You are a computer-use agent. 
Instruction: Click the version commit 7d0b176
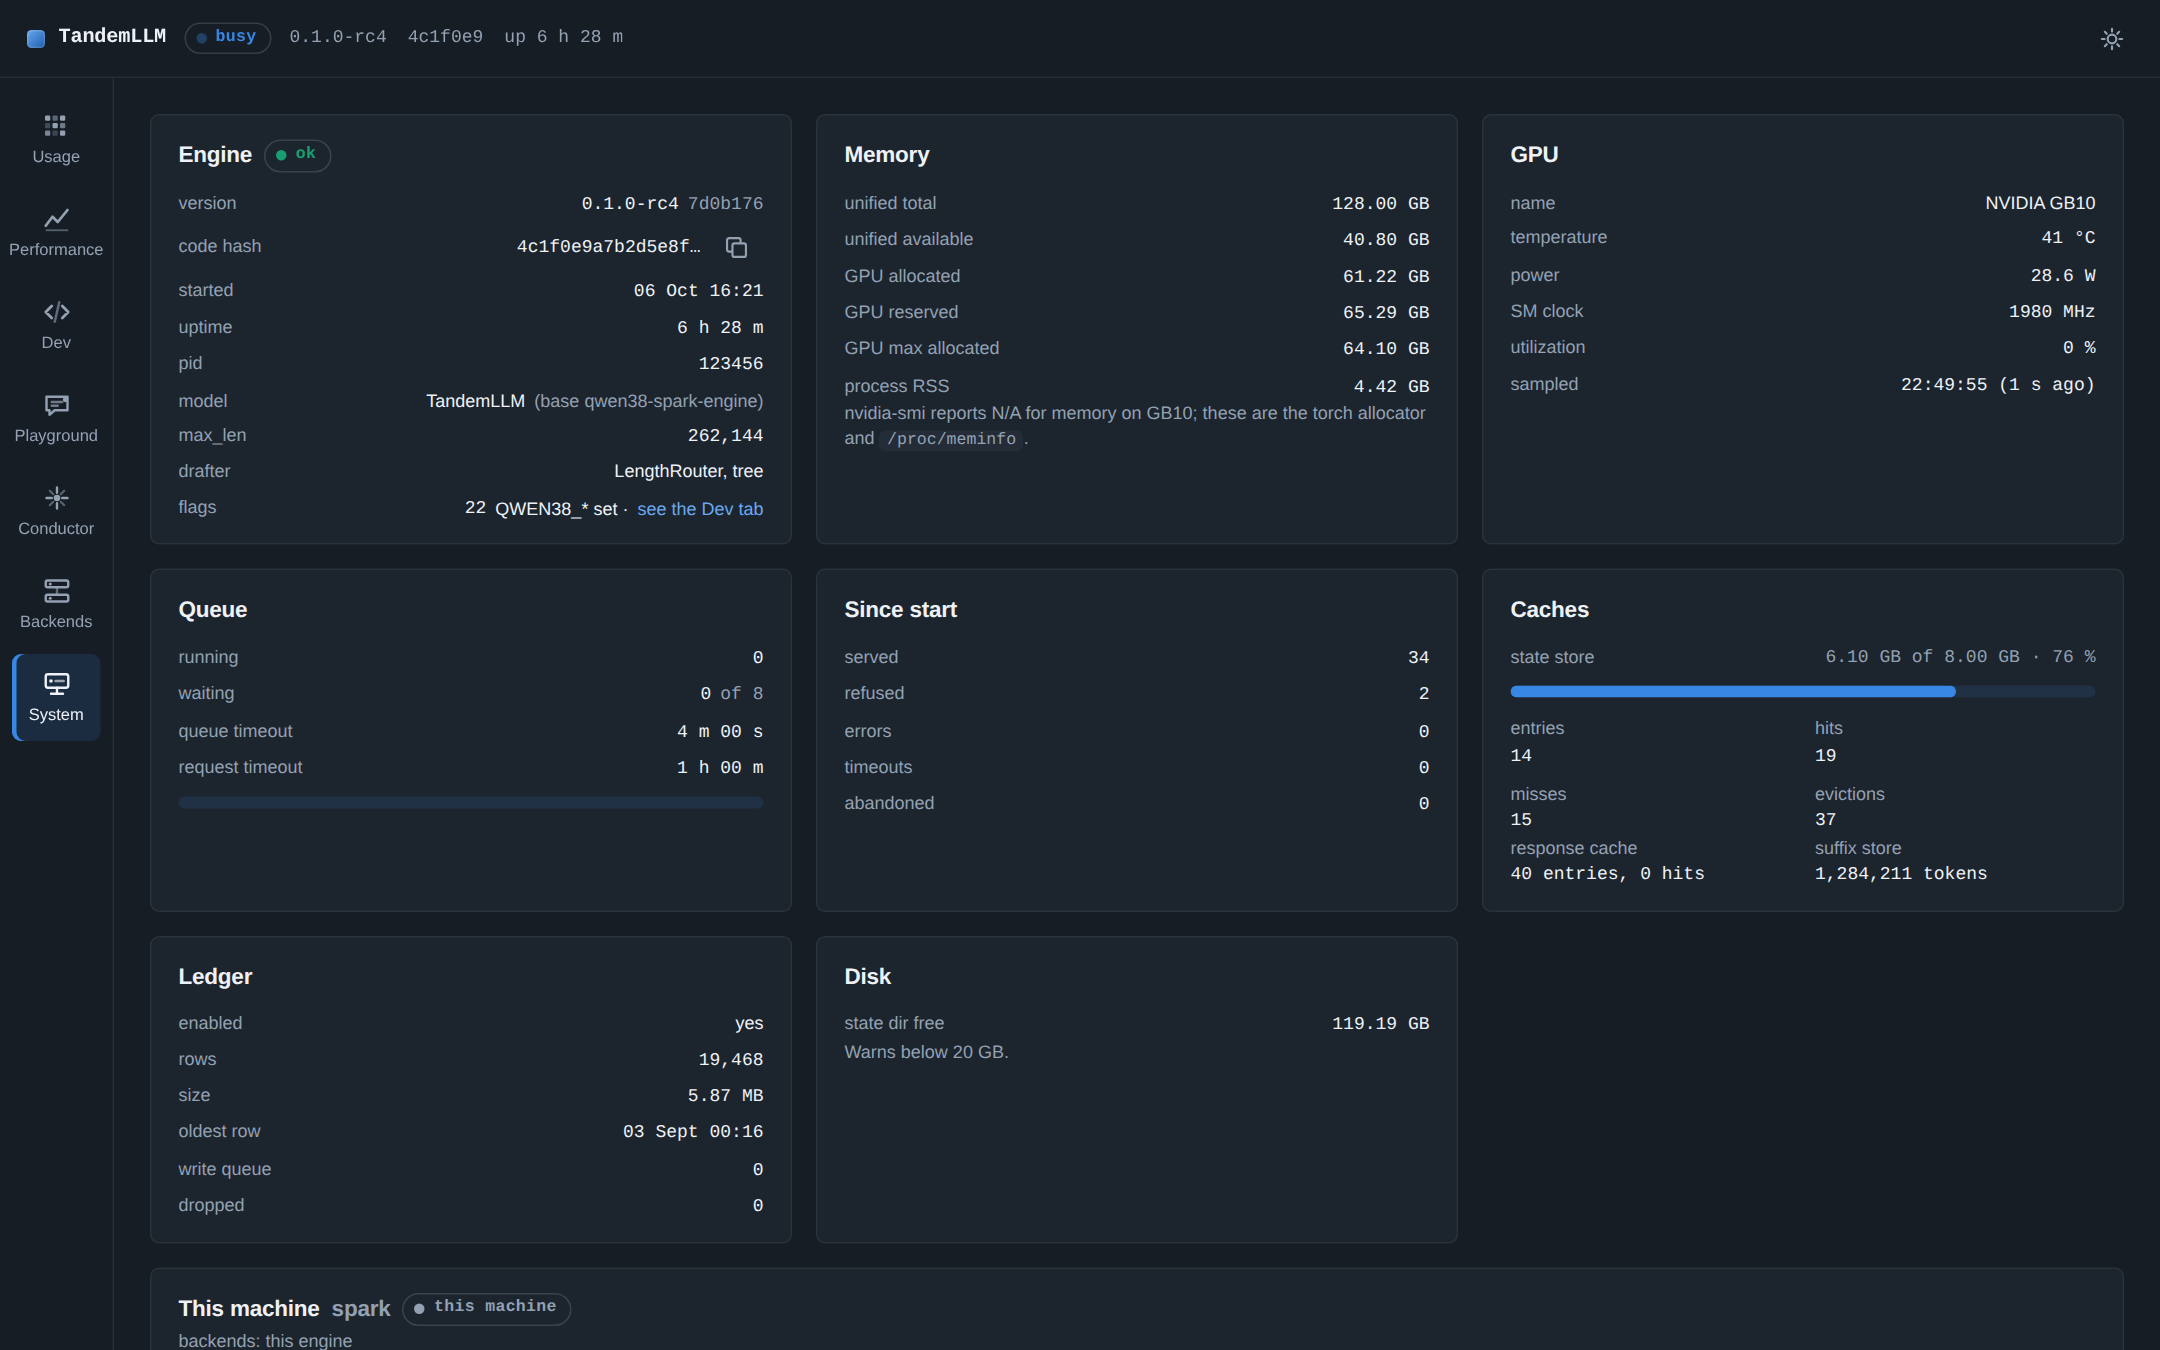(x=725, y=204)
